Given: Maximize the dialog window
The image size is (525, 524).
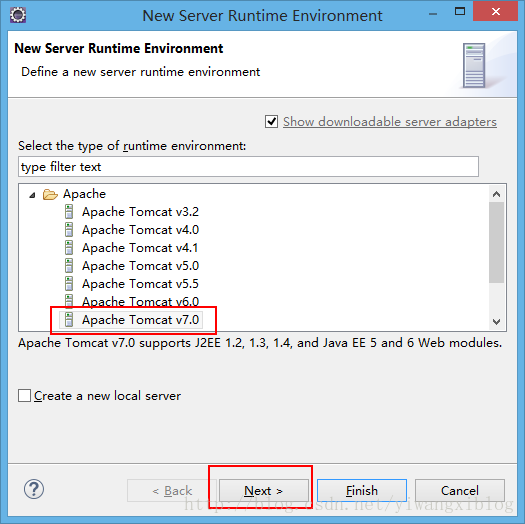Looking at the screenshot, I should (x=460, y=12).
